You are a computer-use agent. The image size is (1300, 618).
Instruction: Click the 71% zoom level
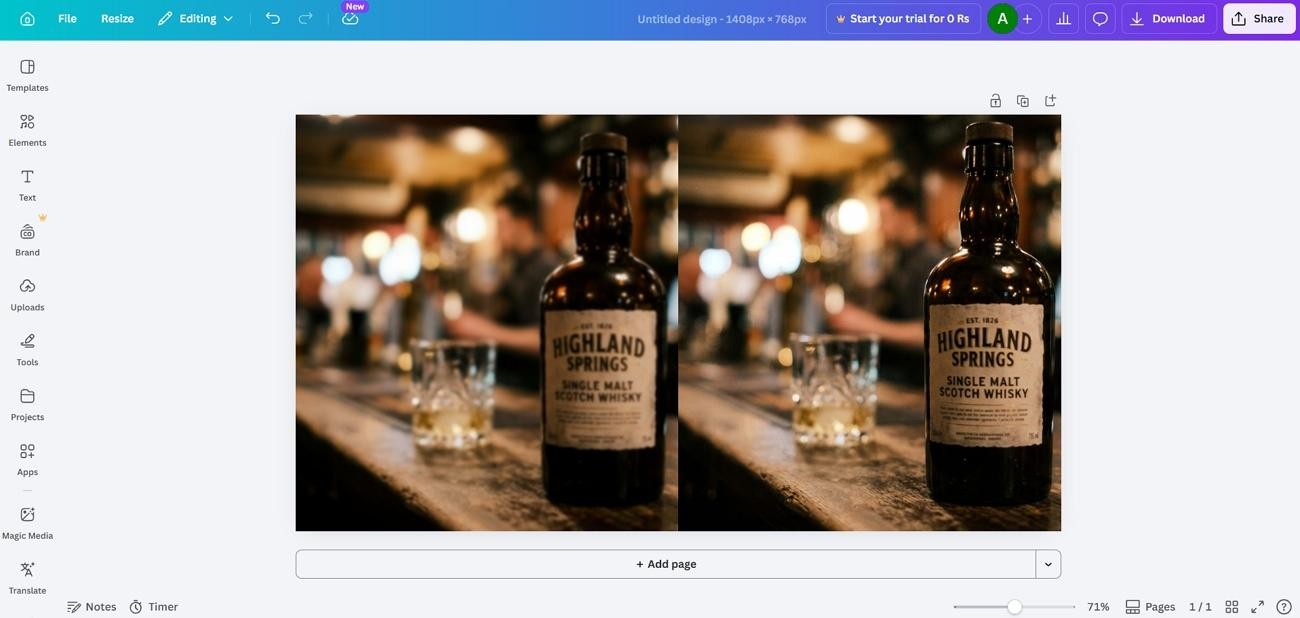pos(1098,607)
